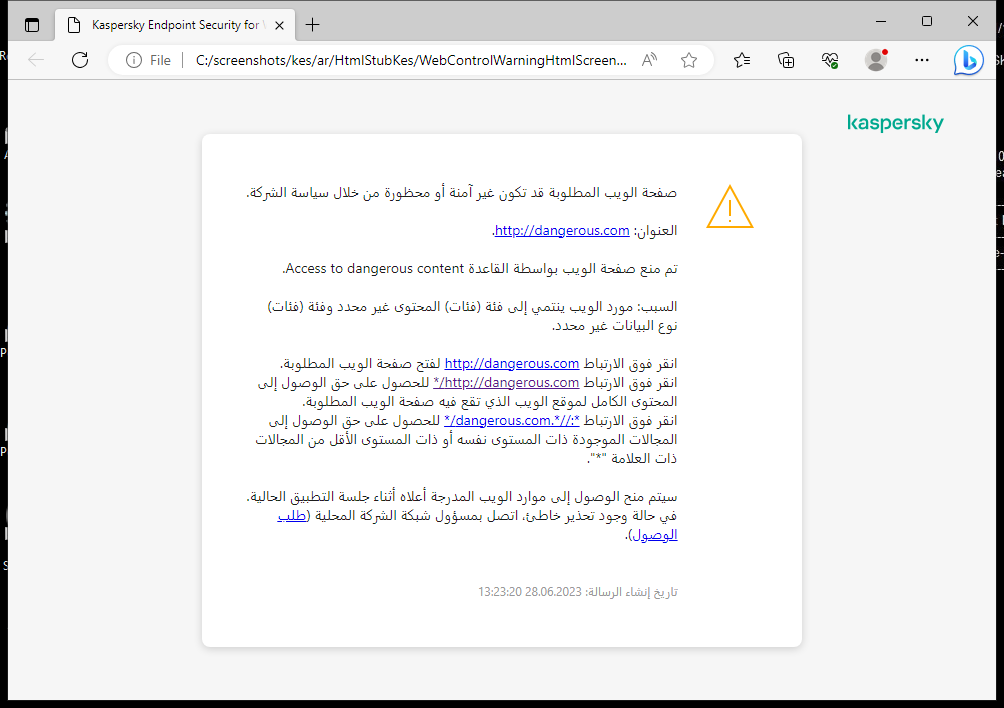Screen dimensions: 1004x708
Task: Open the Favorites bar menu
Action: click(x=741, y=60)
